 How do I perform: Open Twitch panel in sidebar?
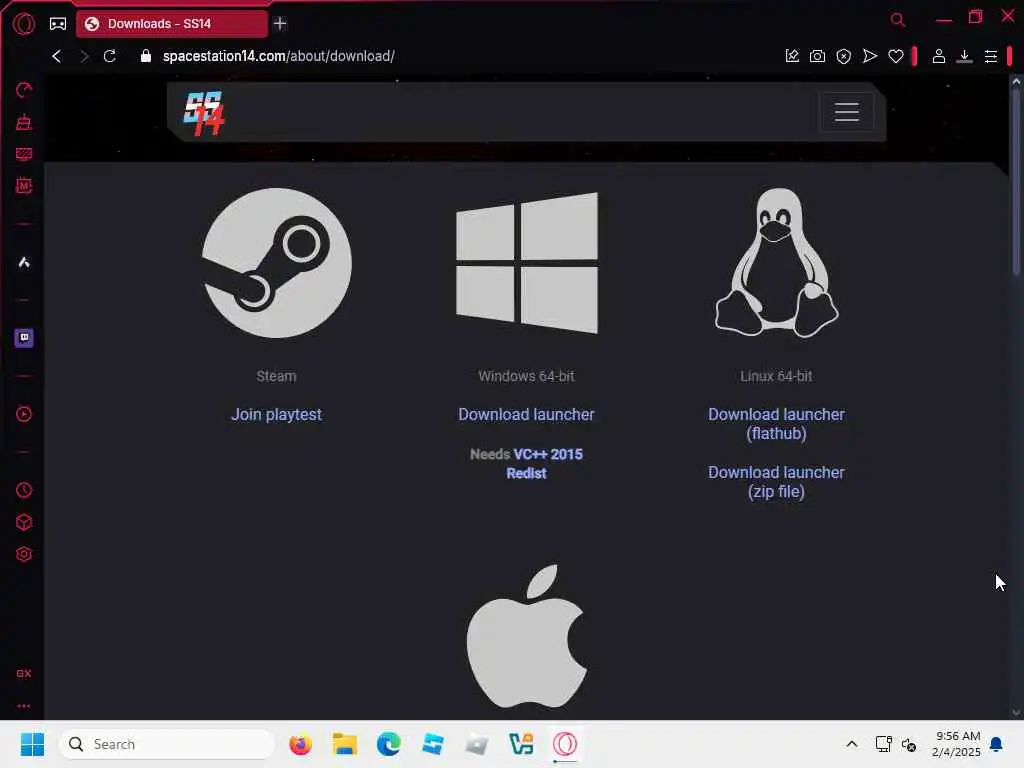tap(24, 338)
